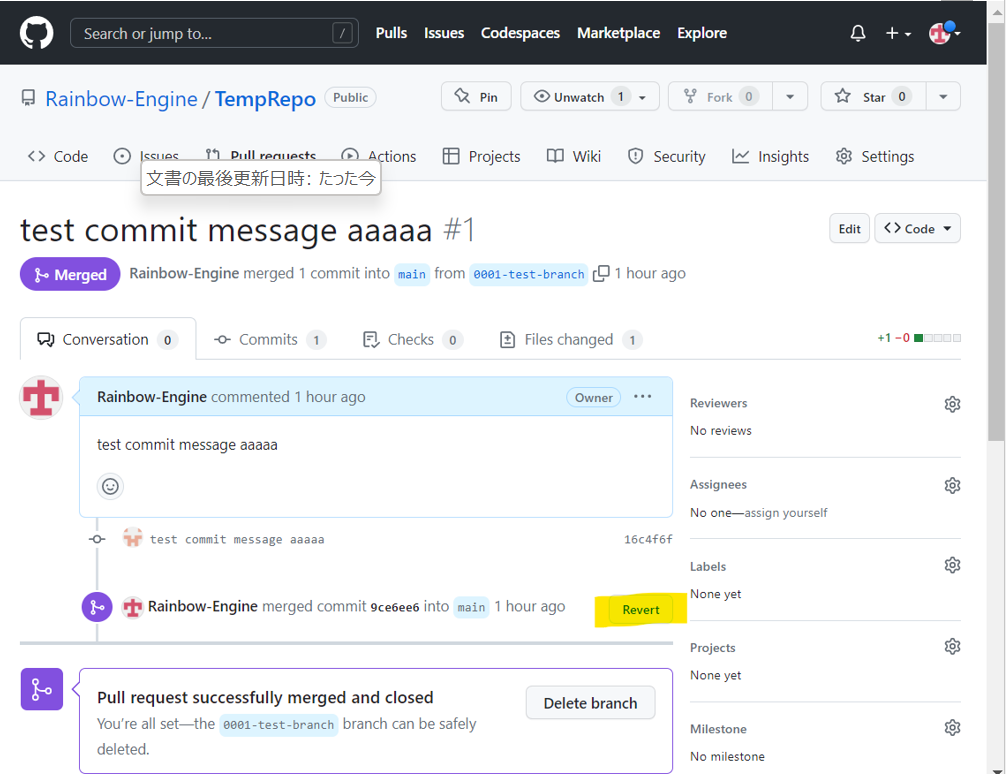1006x774 pixels.
Task: Open repository Settings tab
Action: 874,157
